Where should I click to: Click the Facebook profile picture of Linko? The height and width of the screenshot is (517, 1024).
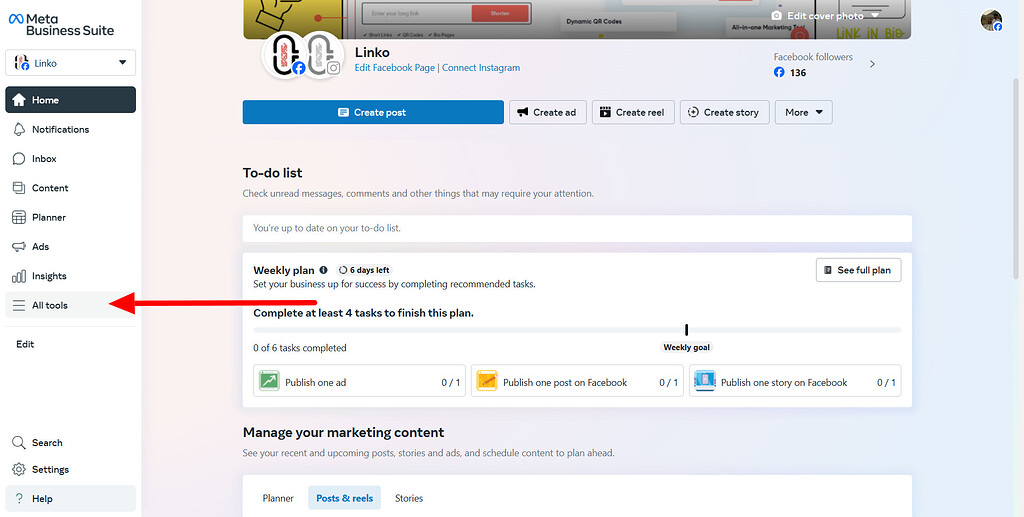tap(285, 55)
